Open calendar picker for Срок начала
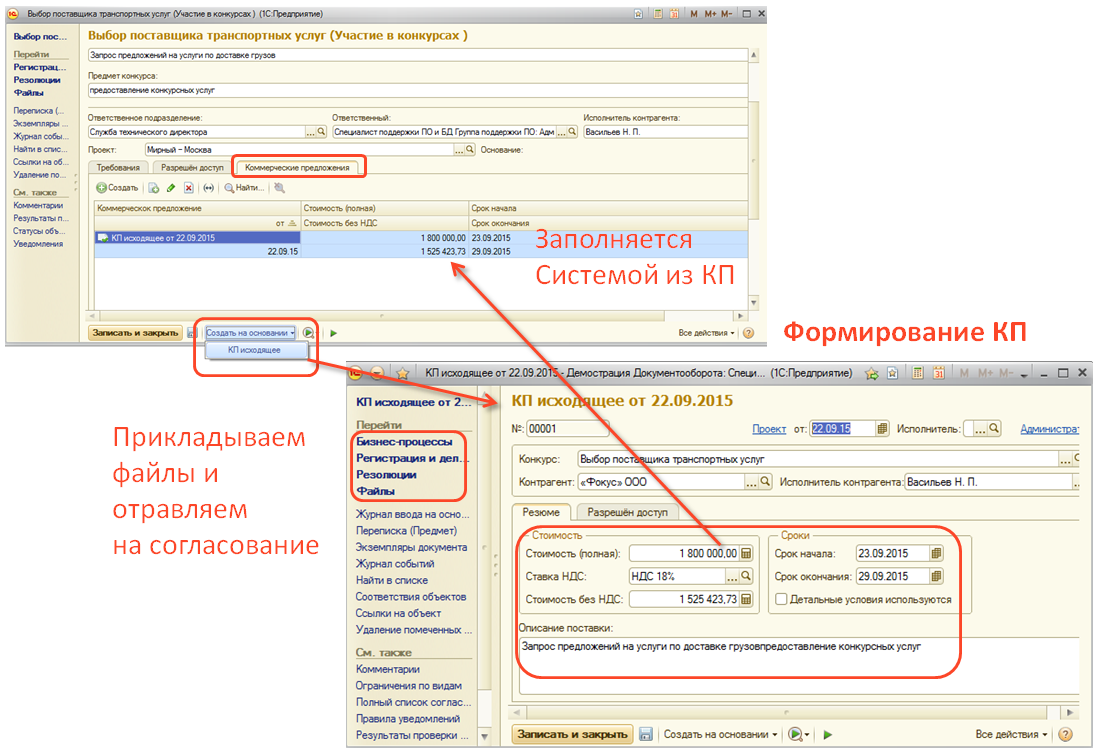Image resolution: width=1098 pixels, height=753 pixels. 936,553
